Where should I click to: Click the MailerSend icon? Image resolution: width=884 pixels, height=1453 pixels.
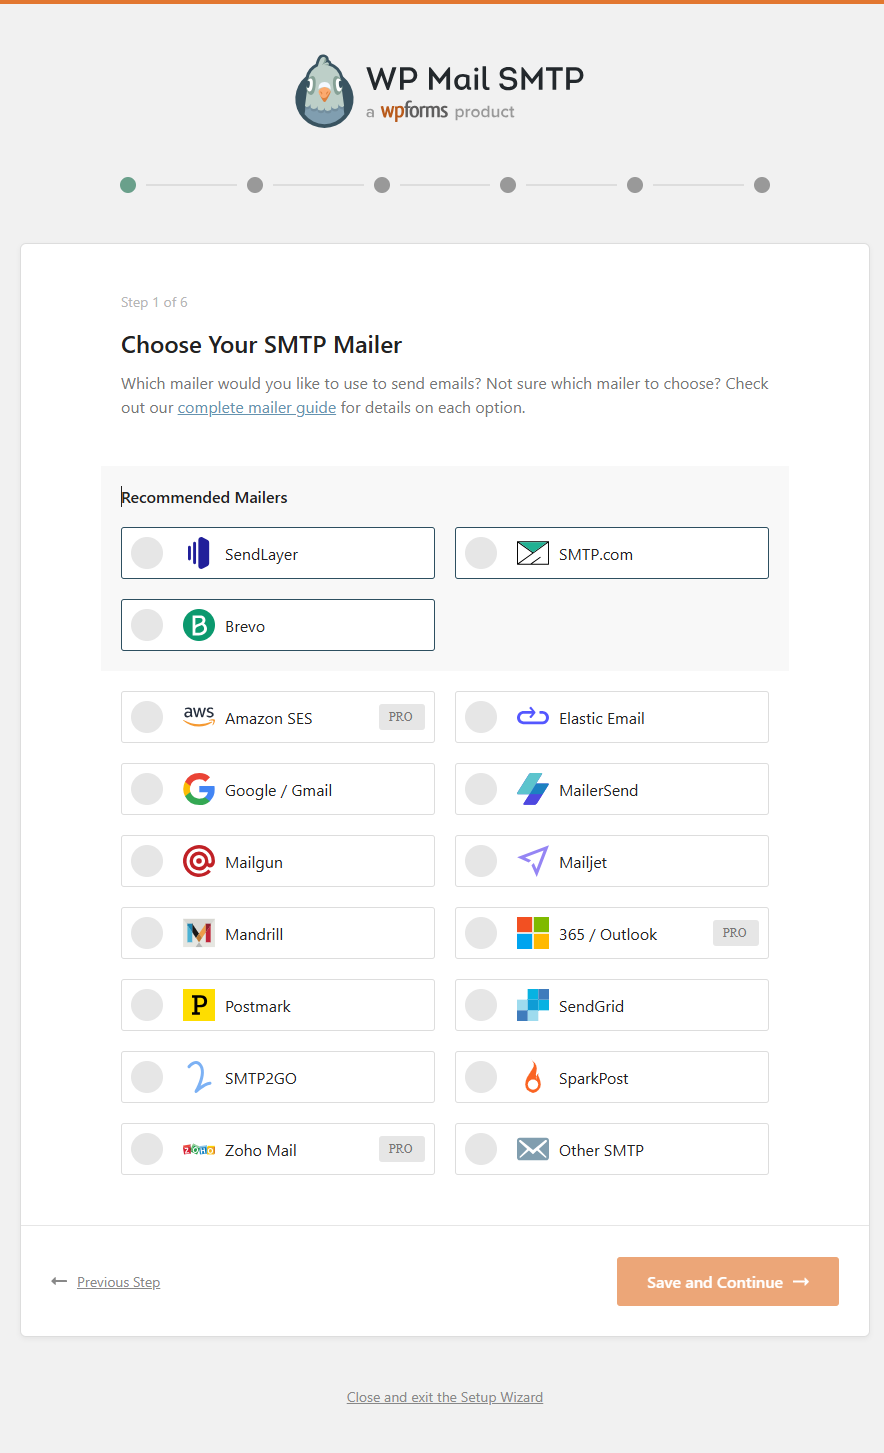coord(532,789)
